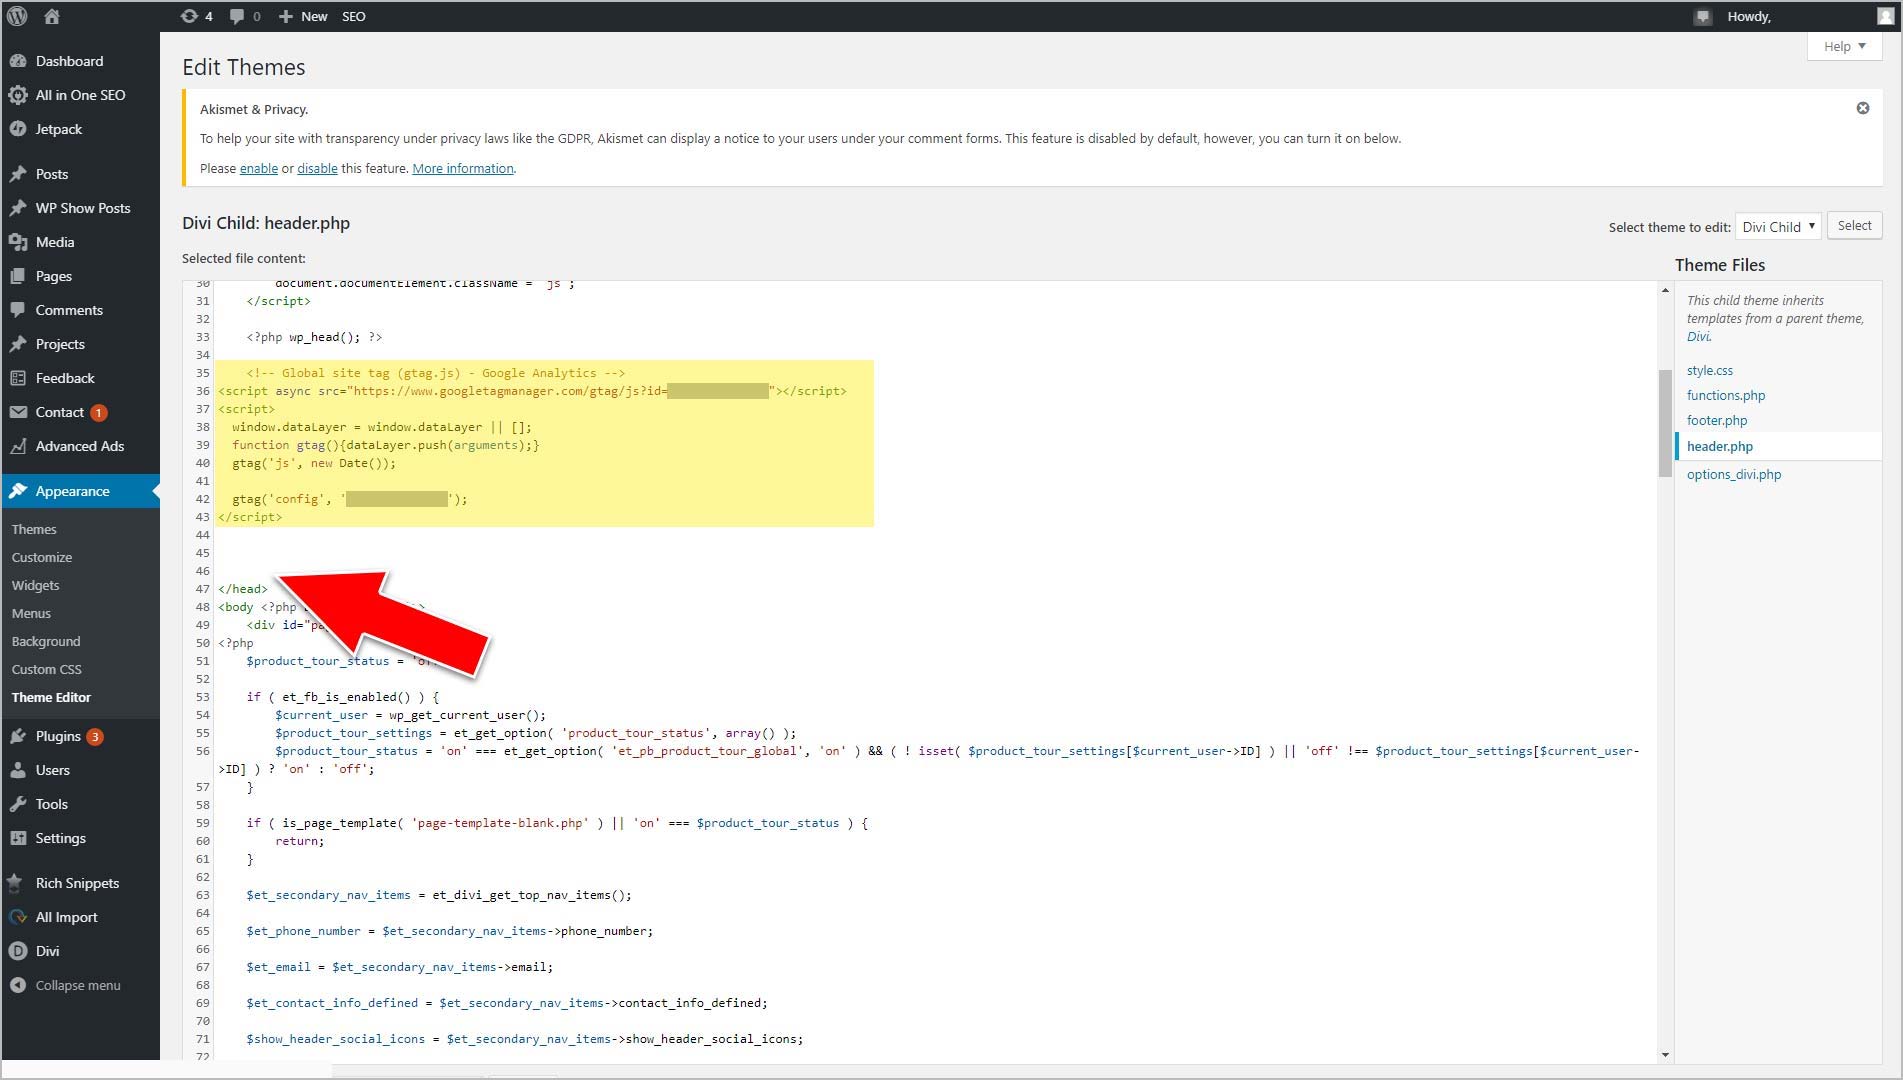Click the Contact envelope icon
Screen dimensions: 1903x1080
17,412
